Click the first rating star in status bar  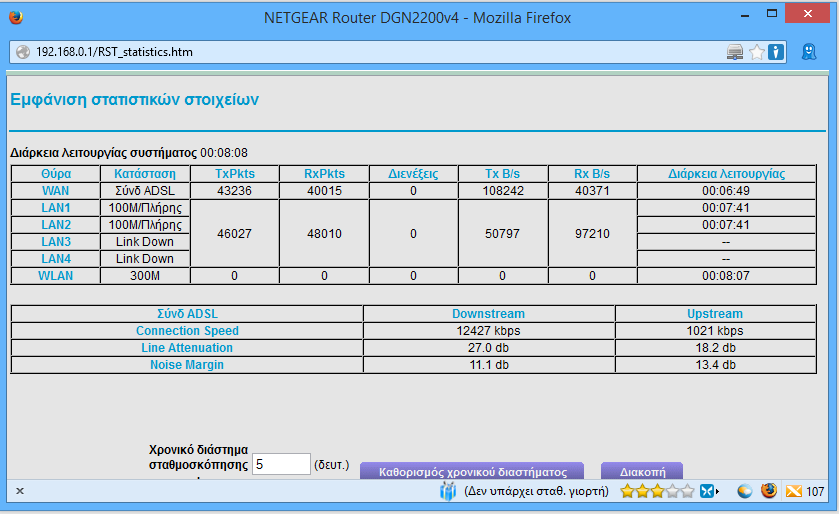click(627, 490)
